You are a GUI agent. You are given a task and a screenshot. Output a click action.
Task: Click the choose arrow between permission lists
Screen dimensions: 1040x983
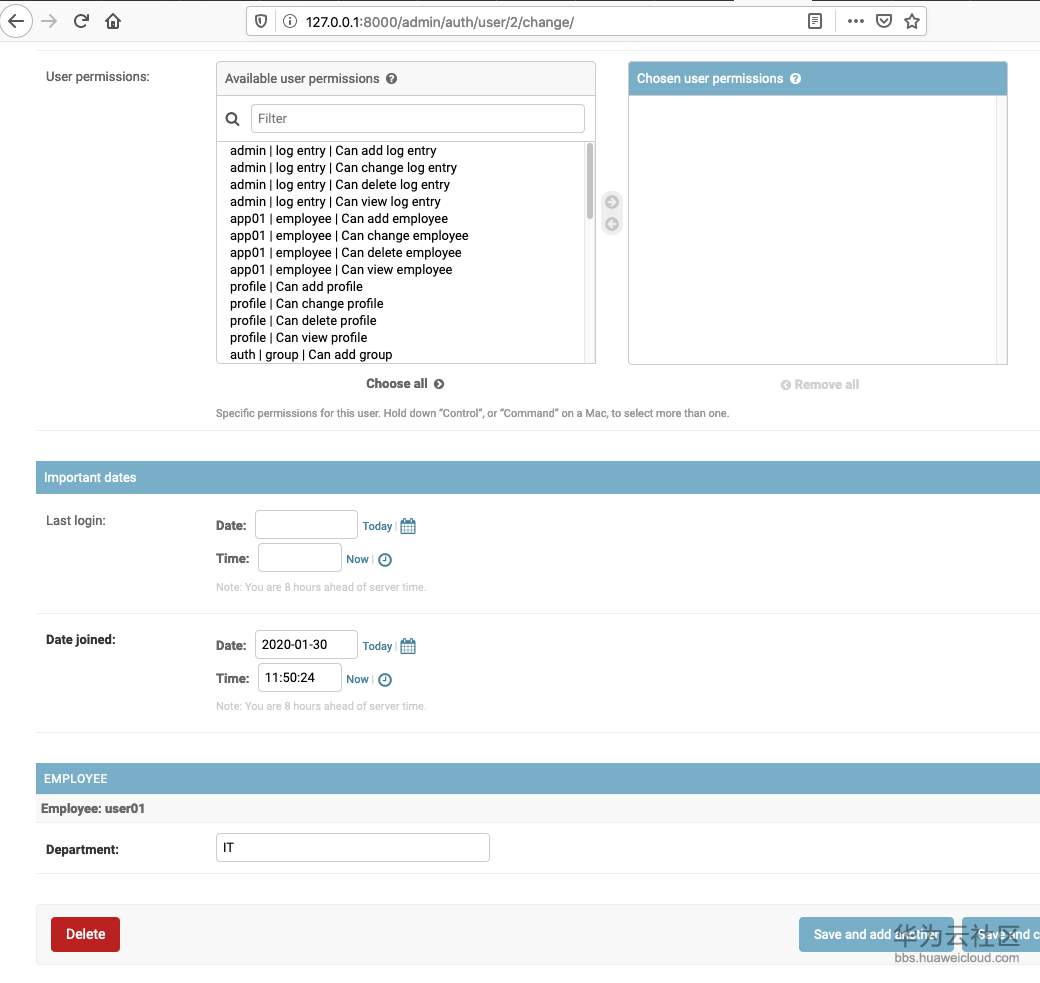tap(612, 202)
